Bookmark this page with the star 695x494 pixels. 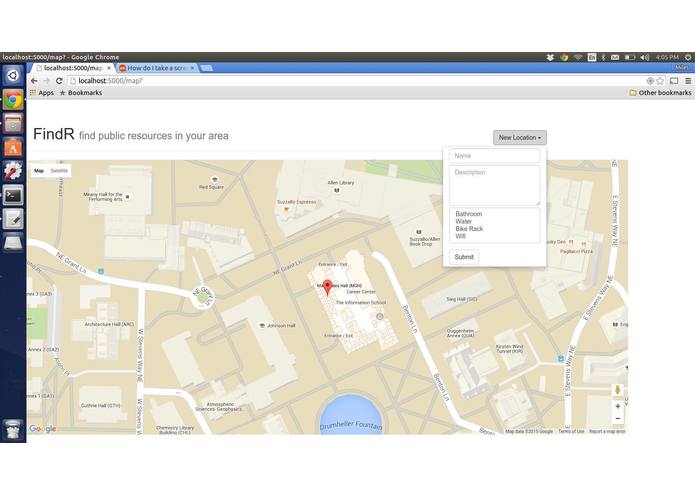(x=660, y=81)
